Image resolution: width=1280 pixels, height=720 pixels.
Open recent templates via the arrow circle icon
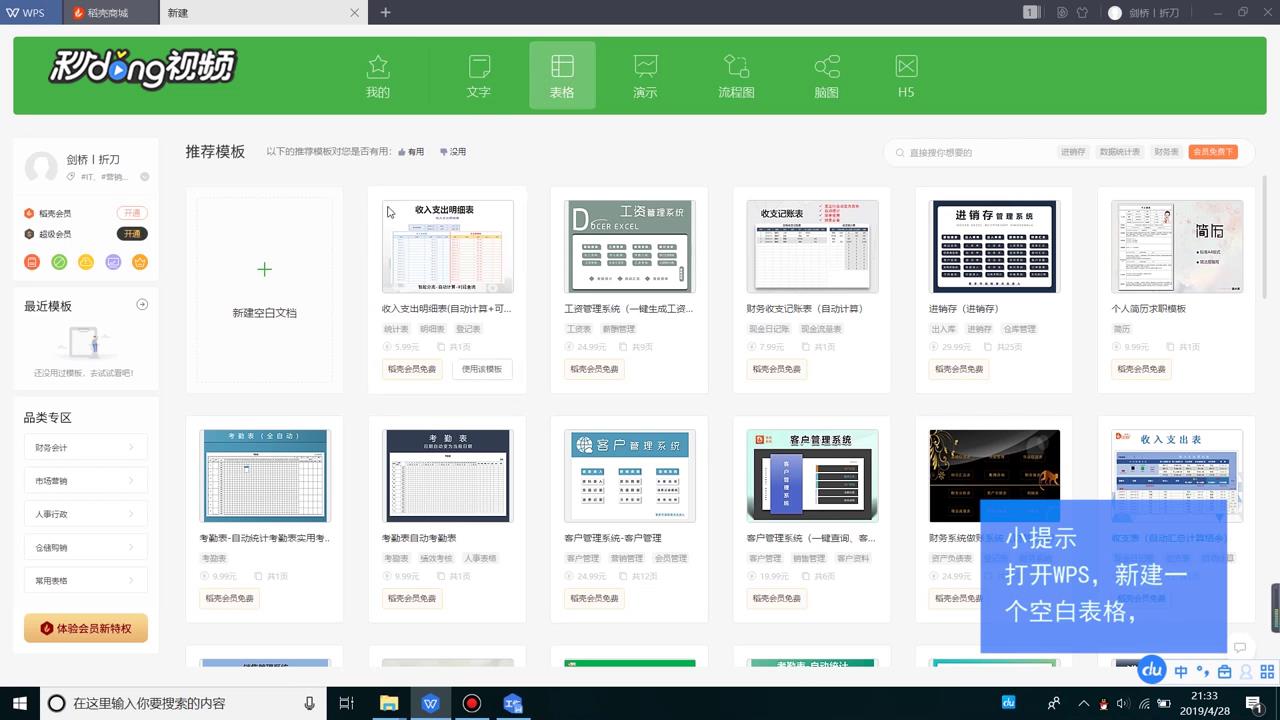(142, 305)
